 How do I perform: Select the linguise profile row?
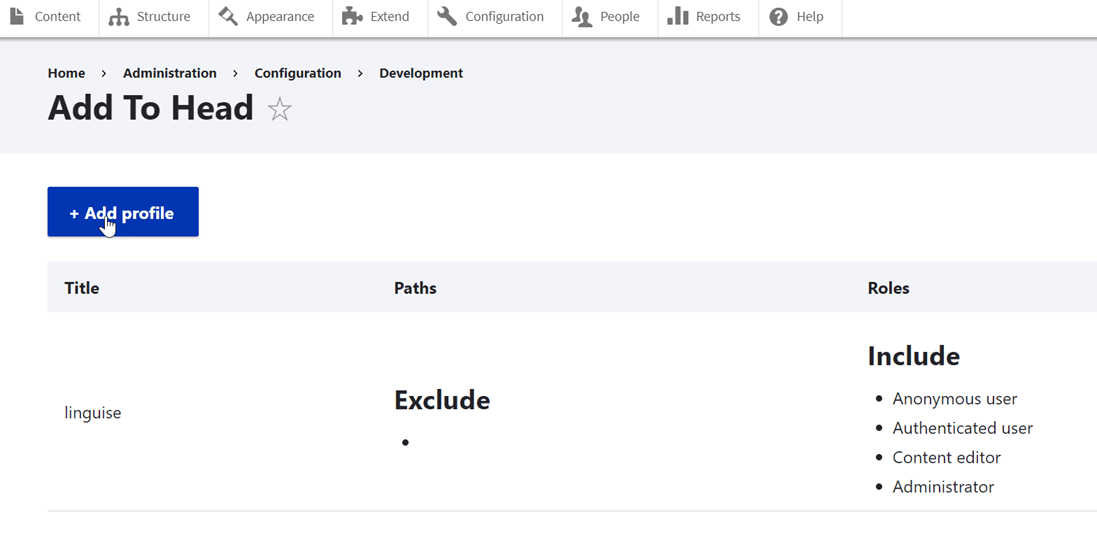[x=572, y=412]
